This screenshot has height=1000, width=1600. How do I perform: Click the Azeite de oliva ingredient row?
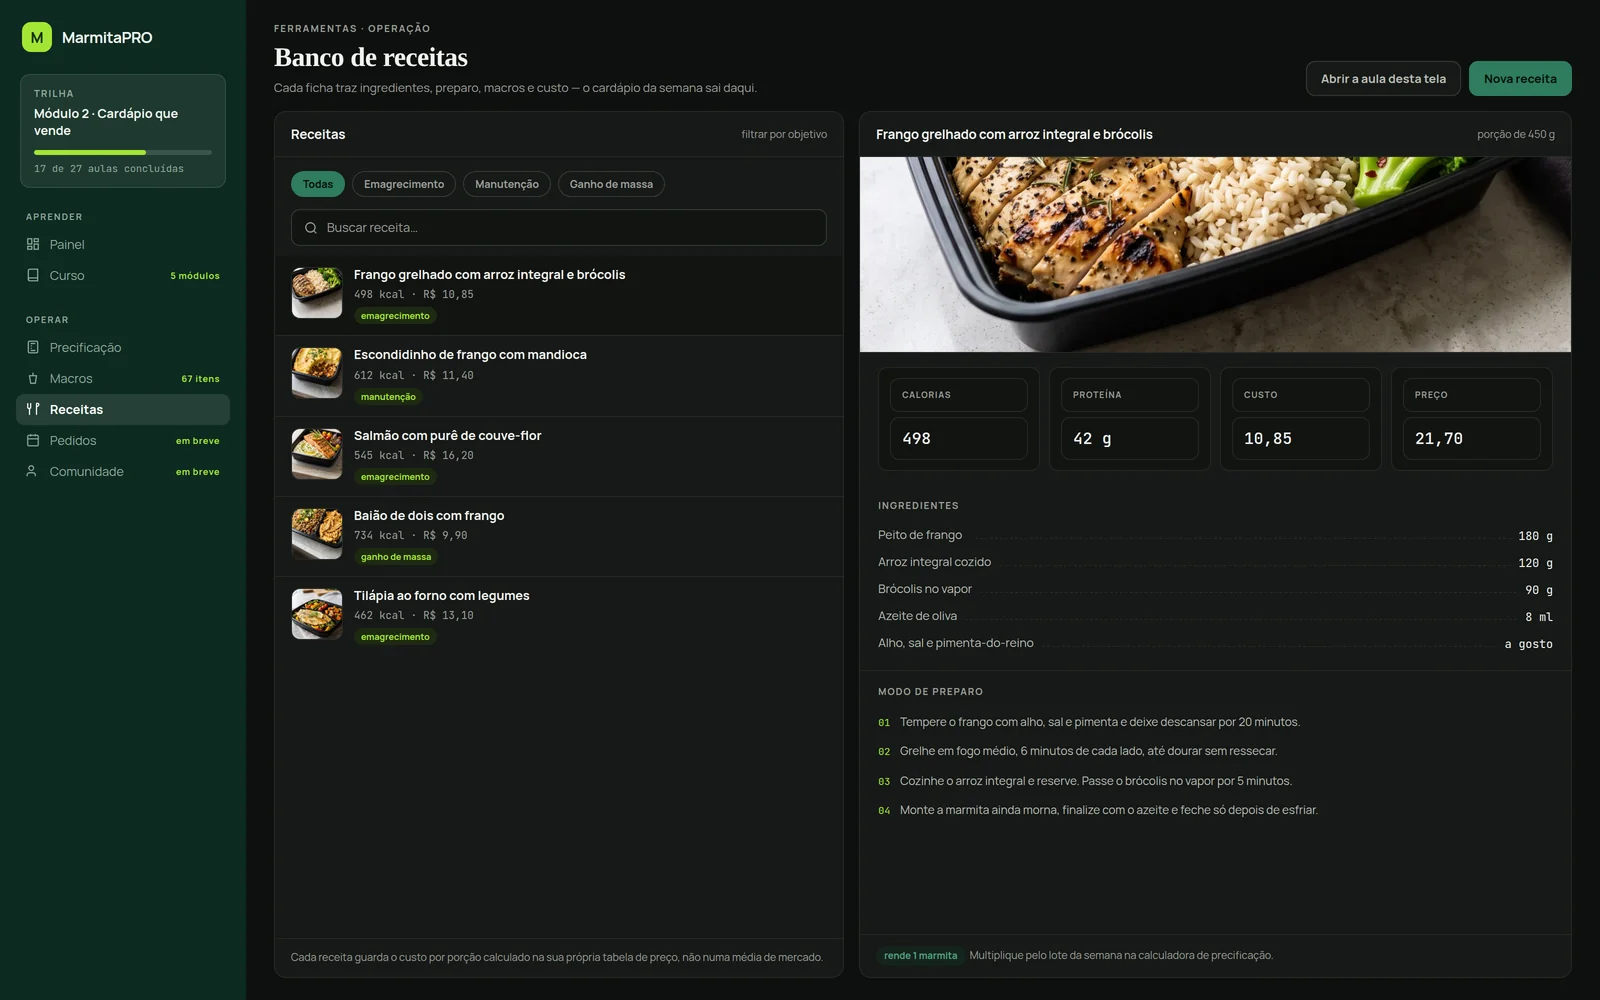tap(1215, 616)
